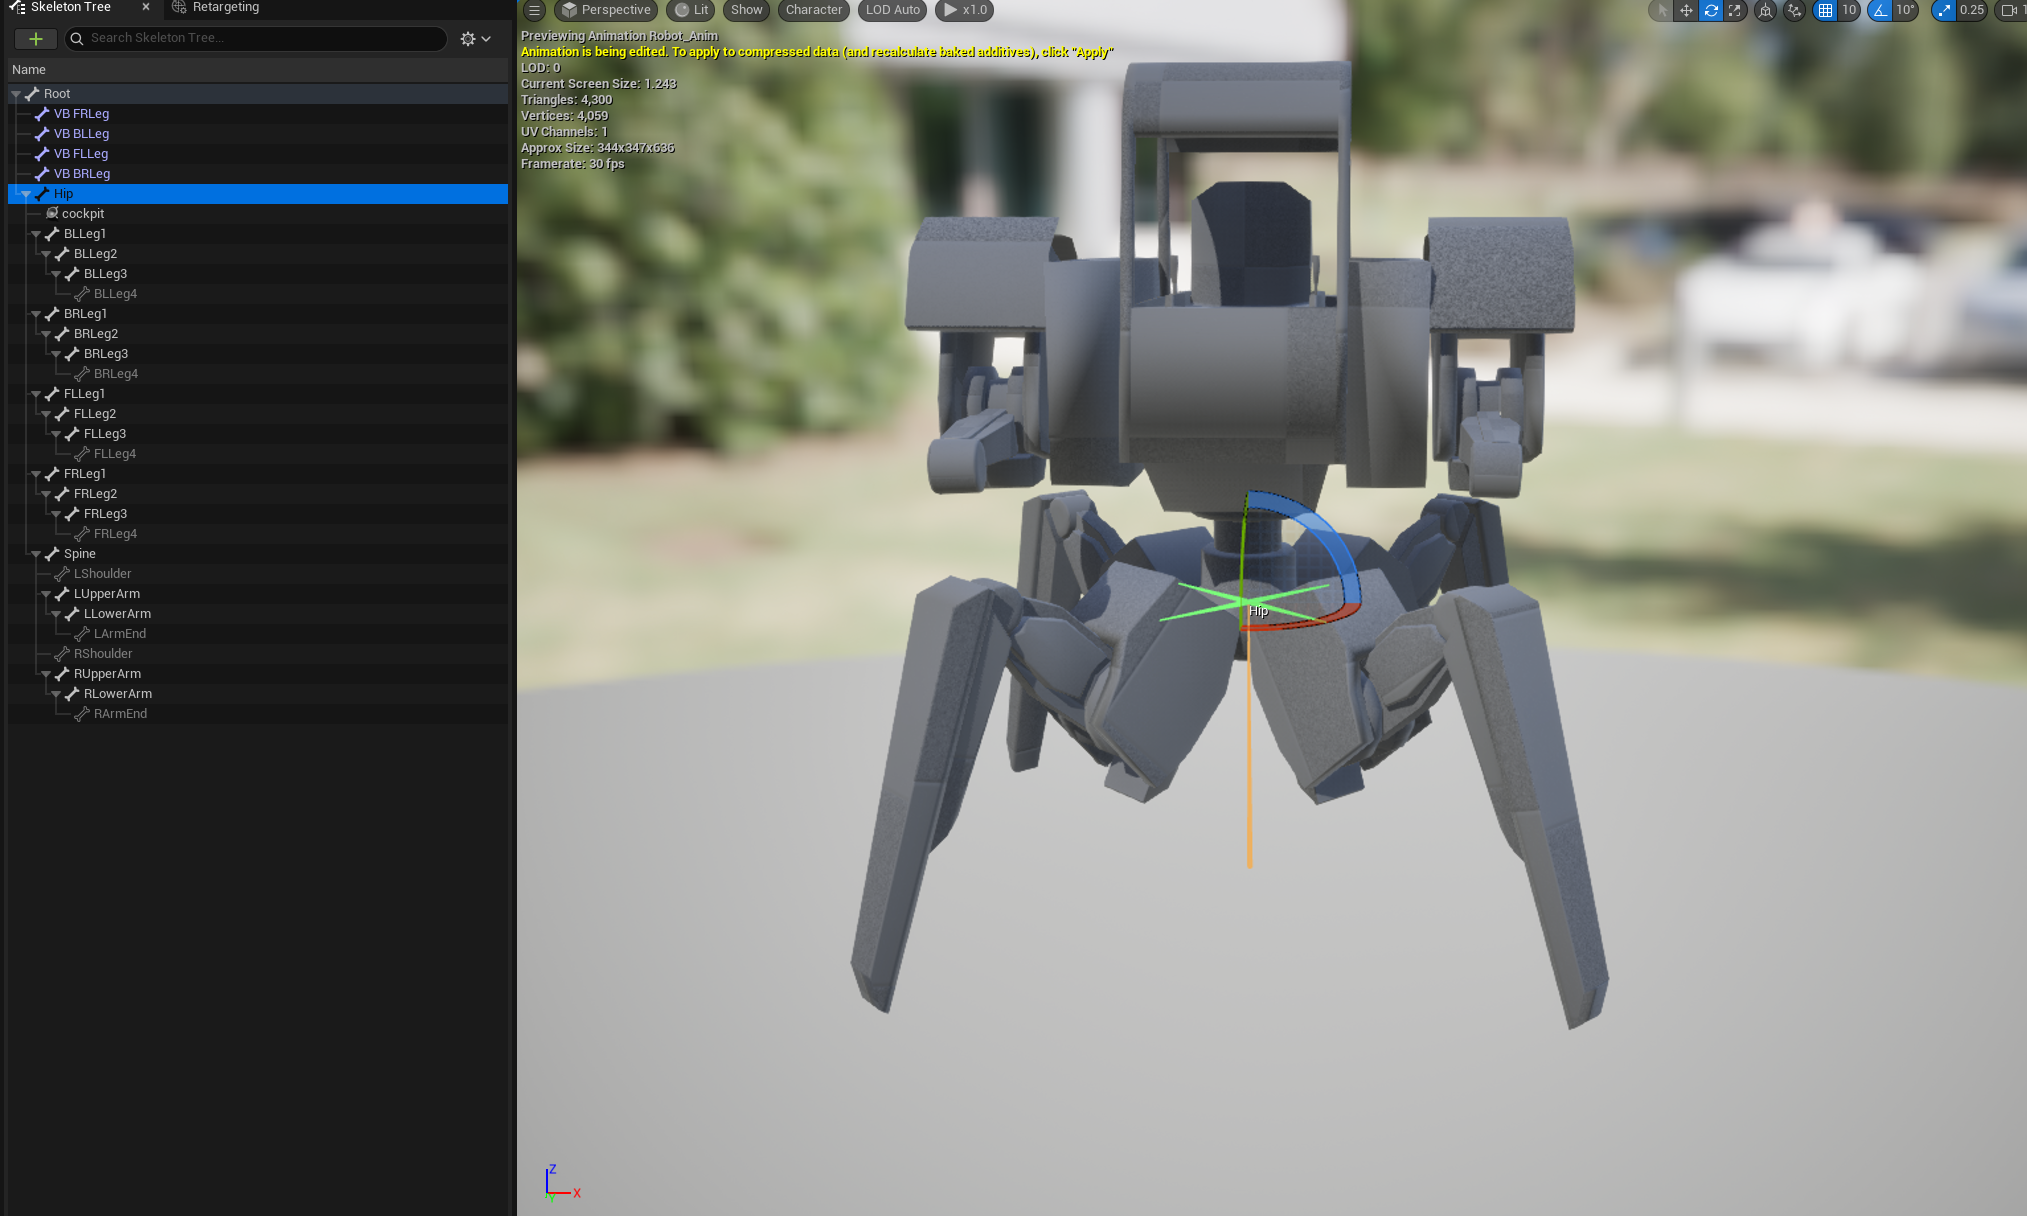Open the grid snap size value dropdown

tap(1849, 10)
